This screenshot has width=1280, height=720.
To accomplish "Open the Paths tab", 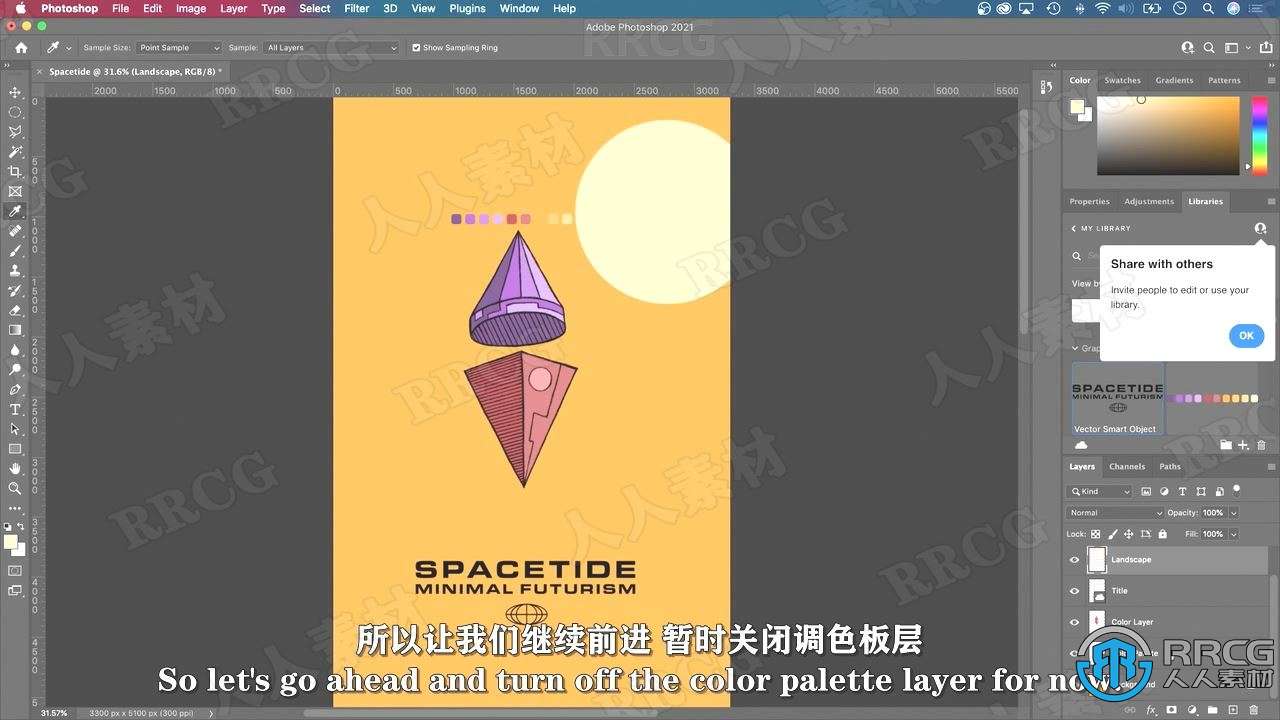I will tap(1170, 466).
